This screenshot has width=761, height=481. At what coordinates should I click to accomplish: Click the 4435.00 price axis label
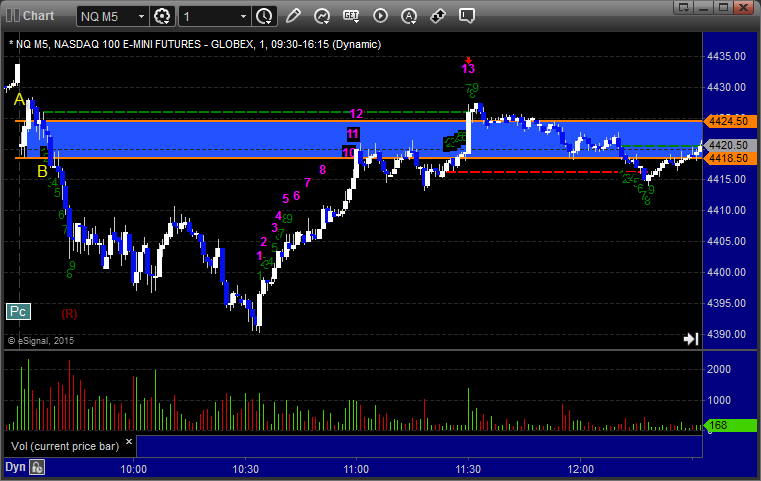pos(727,56)
